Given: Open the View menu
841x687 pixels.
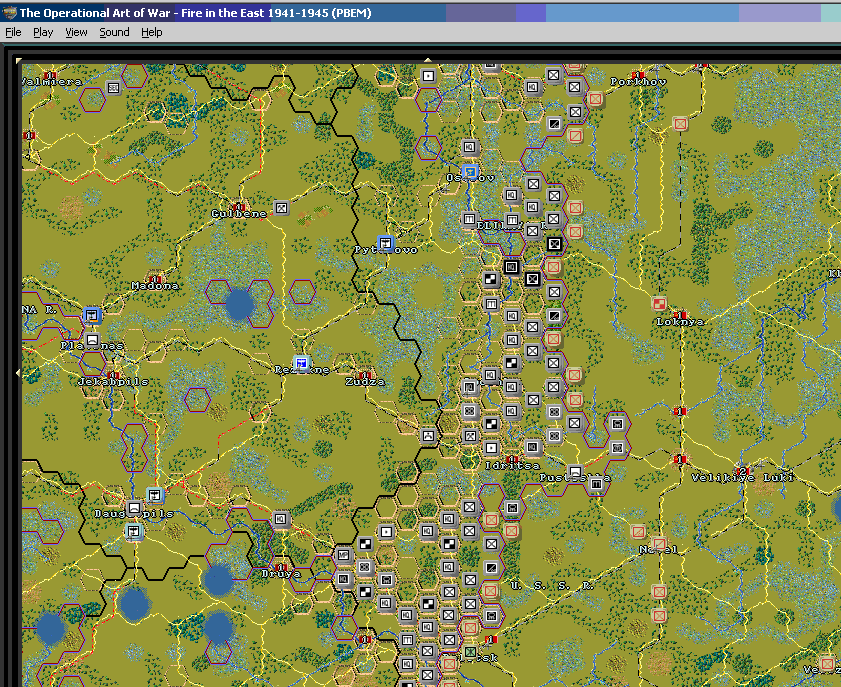Looking at the screenshot, I should [76, 32].
